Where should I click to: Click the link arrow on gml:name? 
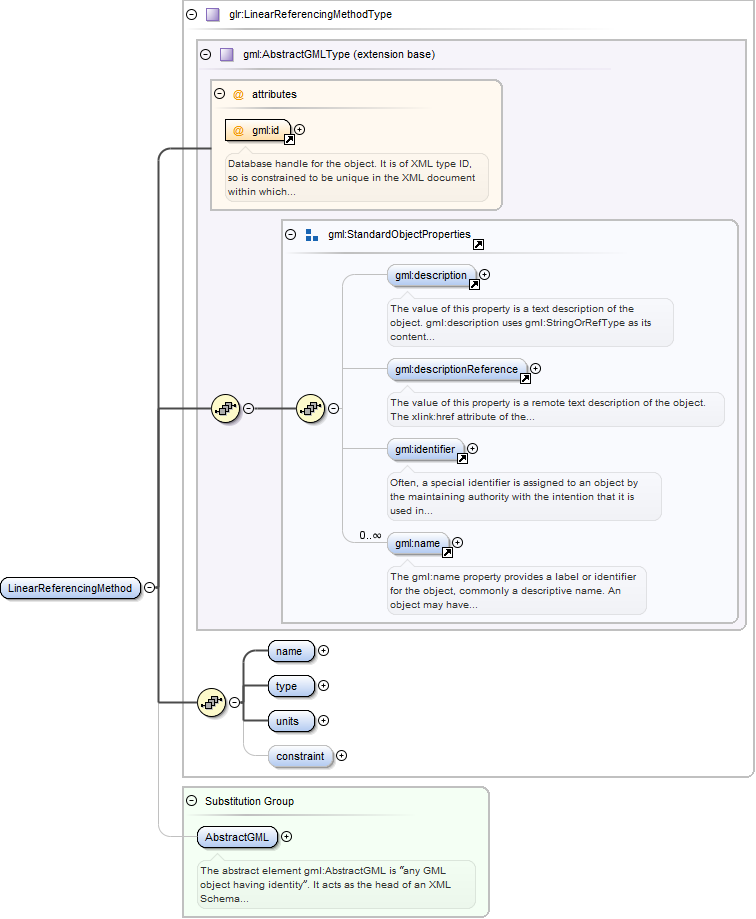[x=447, y=552]
